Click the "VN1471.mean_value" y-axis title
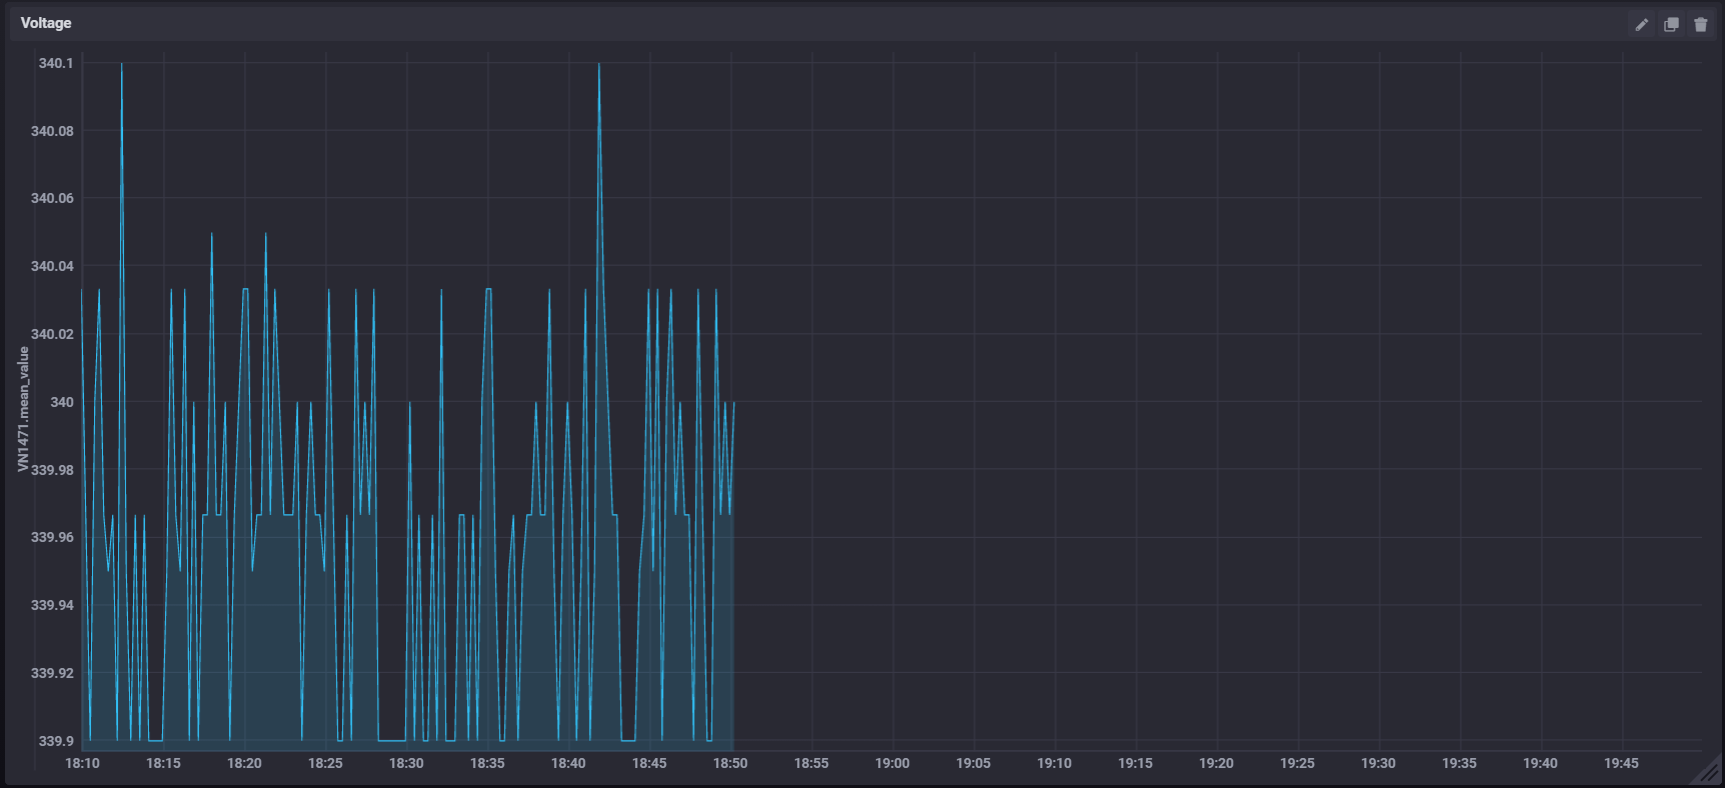 pyautogui.click(x=23, y=410)
